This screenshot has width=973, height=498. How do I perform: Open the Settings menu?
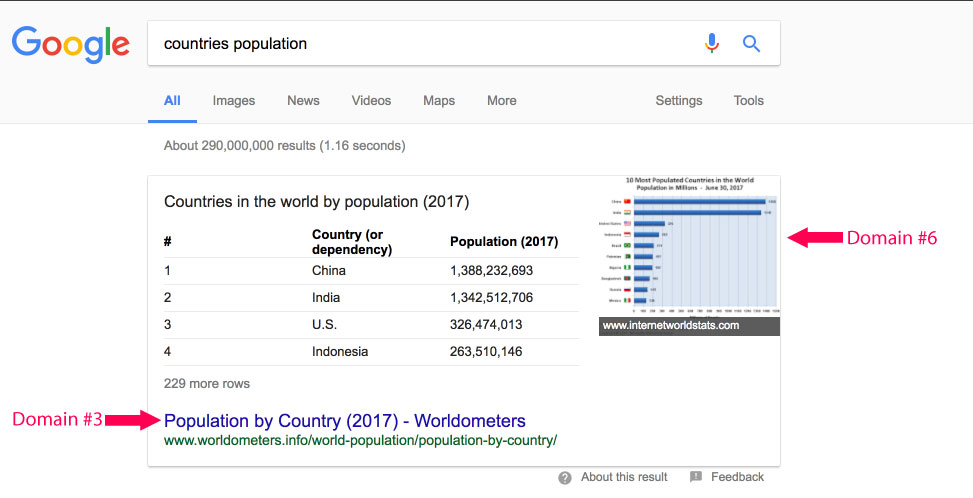click(x=679, y=100)
